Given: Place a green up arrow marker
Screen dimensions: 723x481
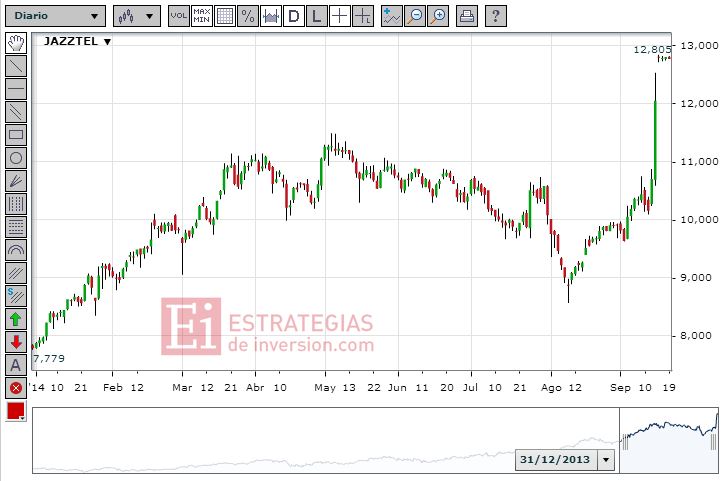Looking at the screenshot, I should point(16,319).
